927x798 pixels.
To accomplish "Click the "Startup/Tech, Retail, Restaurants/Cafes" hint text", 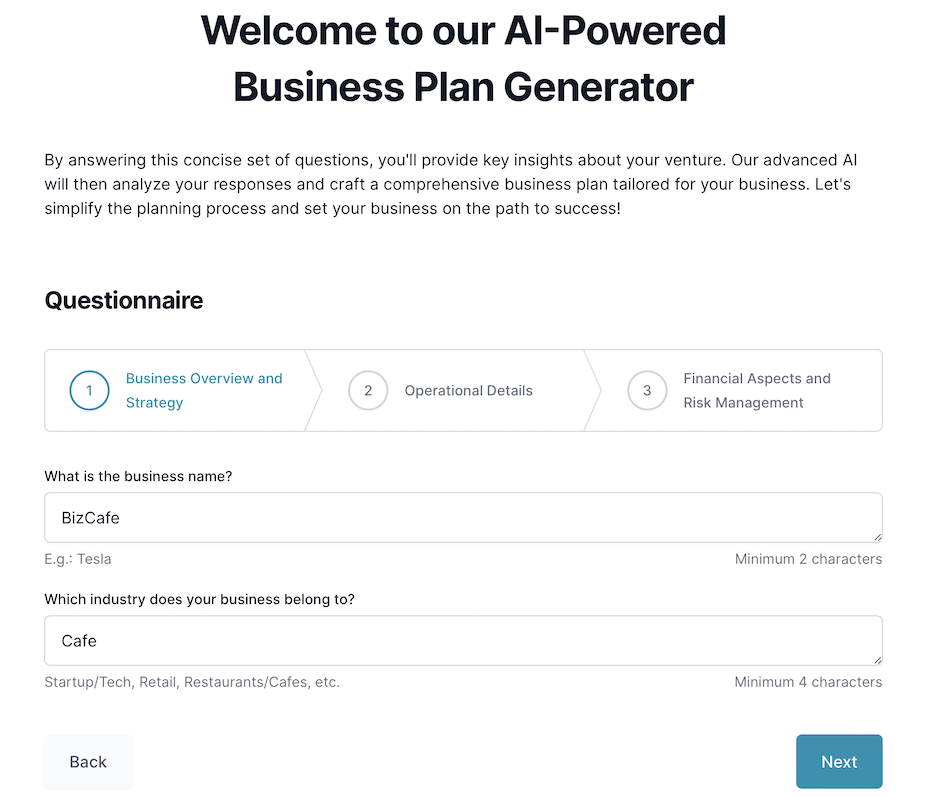I will click(192, 682).
